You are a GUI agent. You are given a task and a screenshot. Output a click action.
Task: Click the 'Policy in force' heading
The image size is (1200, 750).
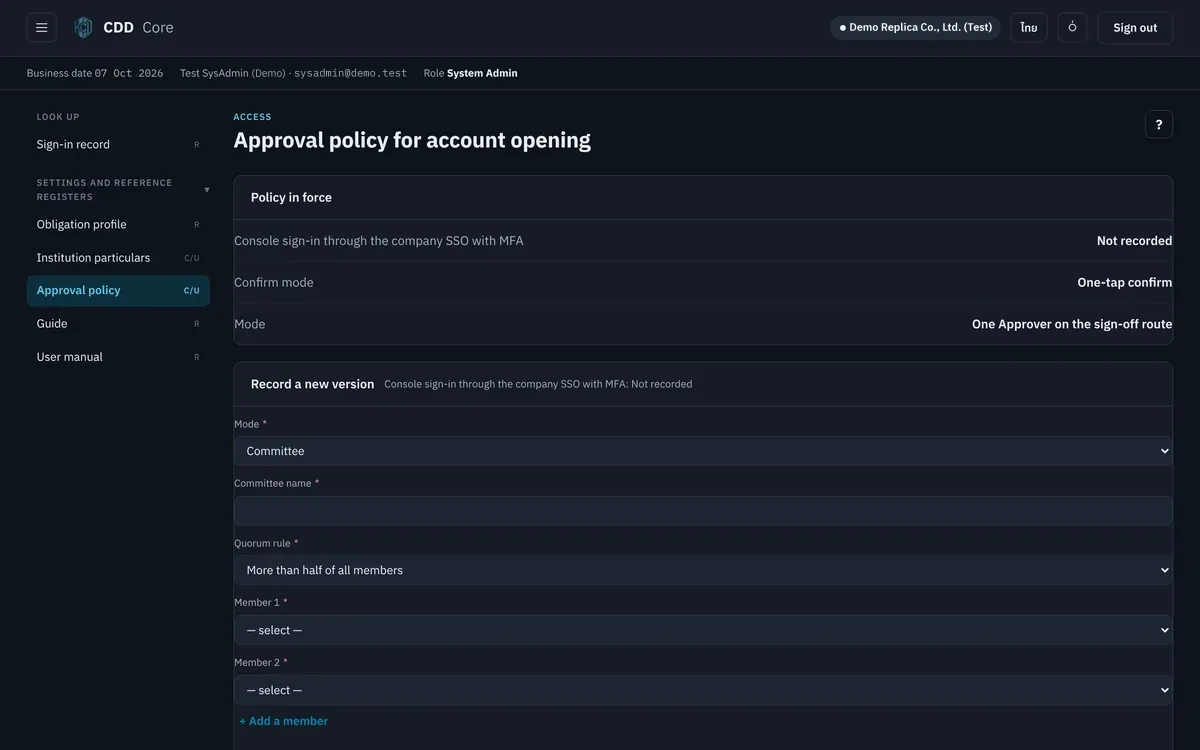291,197
